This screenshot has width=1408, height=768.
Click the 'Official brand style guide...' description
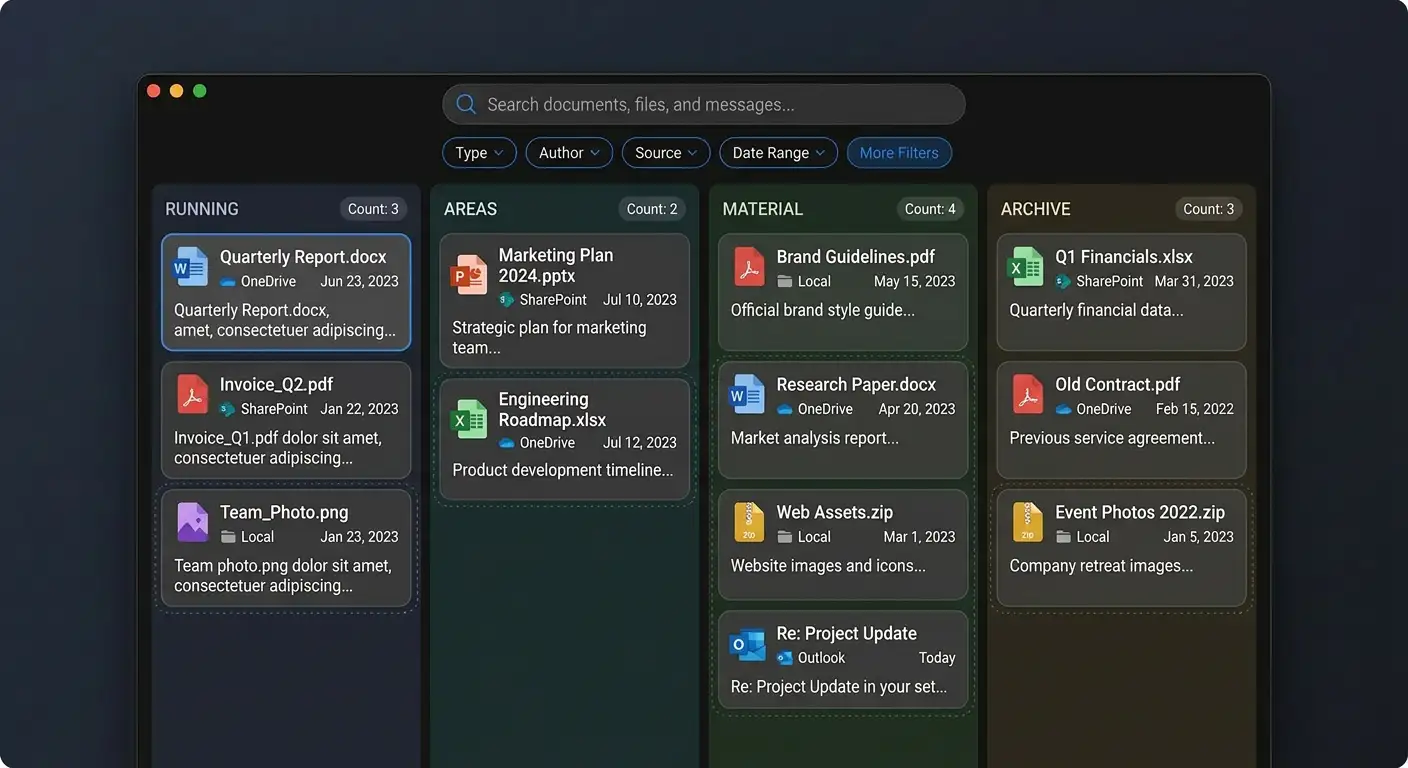point(823,310)
